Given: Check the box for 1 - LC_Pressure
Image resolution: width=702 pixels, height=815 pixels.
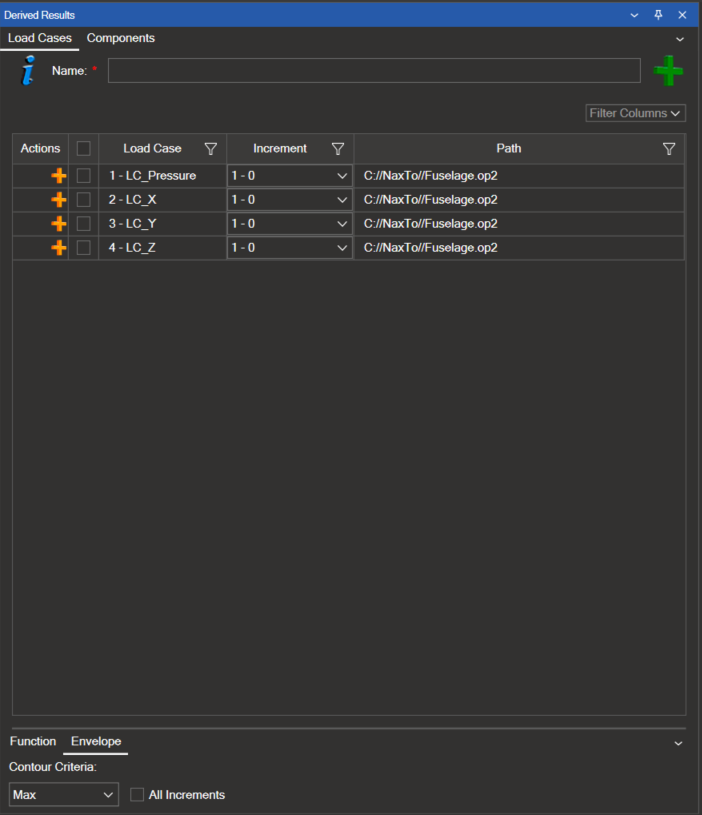Looking at the screenshot, I should [x=84, y=176].
